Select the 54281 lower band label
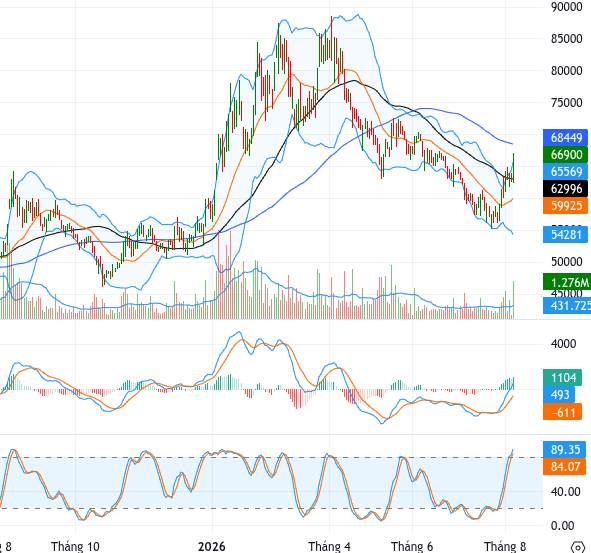Screen dimensions: 591x553 (x=565, y=234)
